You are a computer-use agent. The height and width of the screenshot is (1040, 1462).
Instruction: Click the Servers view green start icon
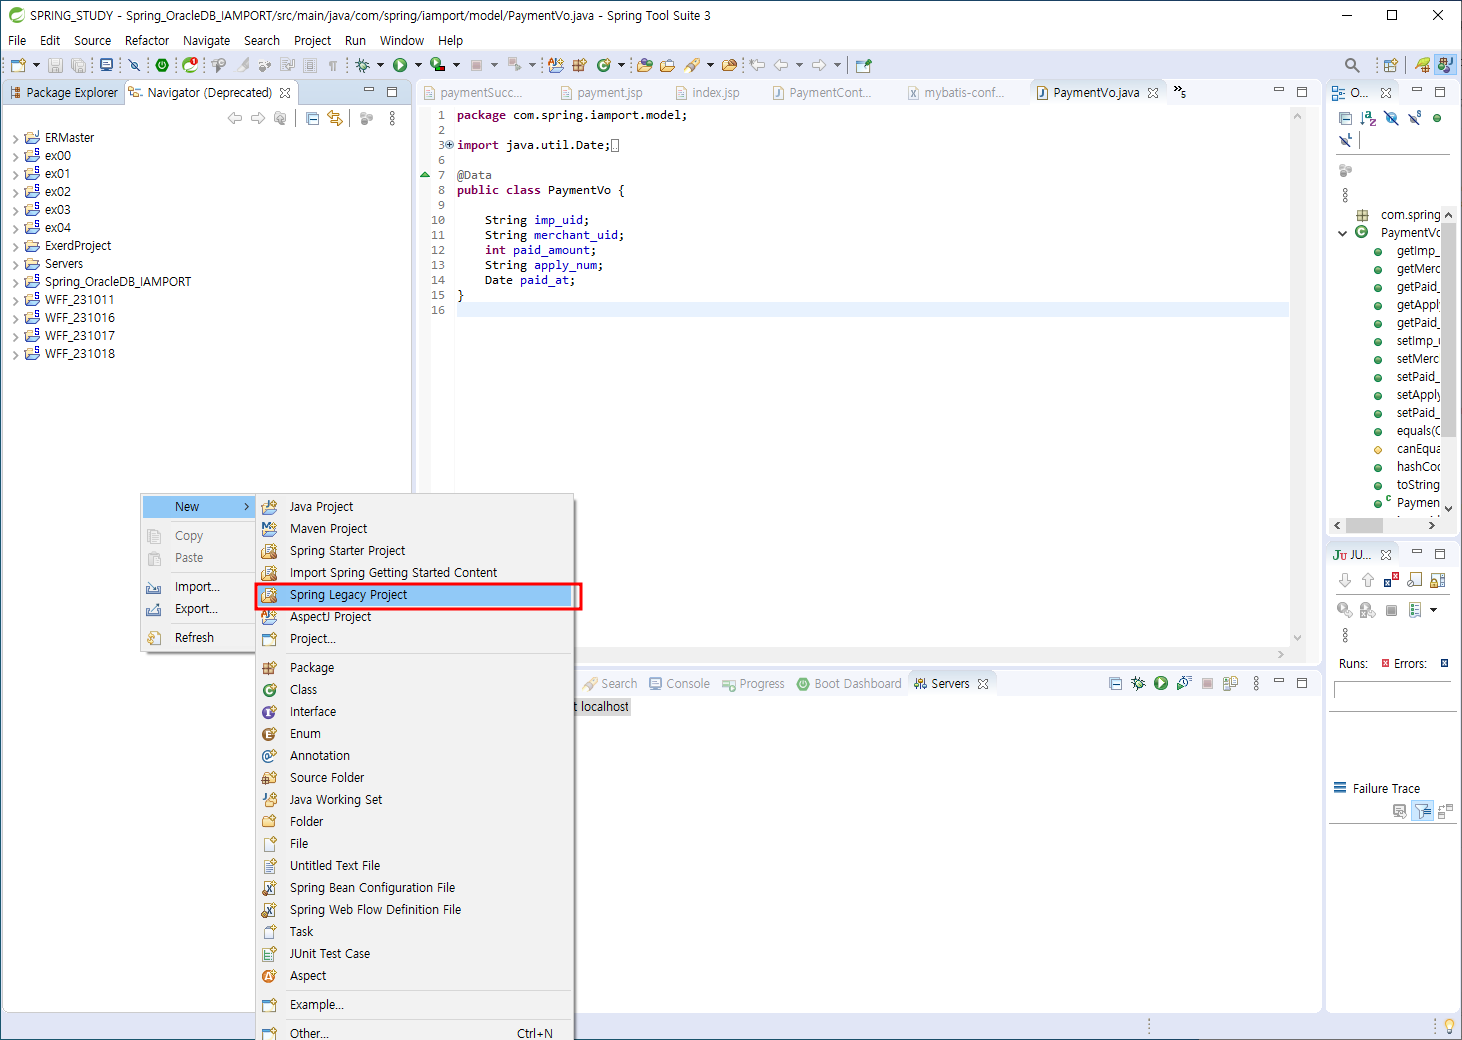click(x=1161, y=683)
